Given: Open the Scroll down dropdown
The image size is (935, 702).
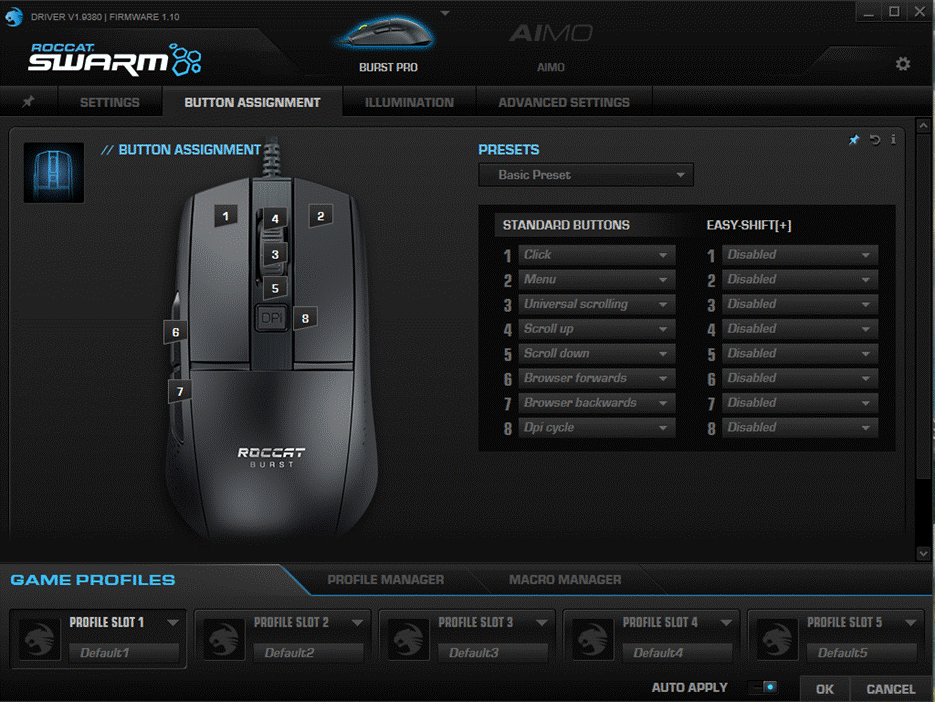Looking at the screenshot, I should point(596,353).
